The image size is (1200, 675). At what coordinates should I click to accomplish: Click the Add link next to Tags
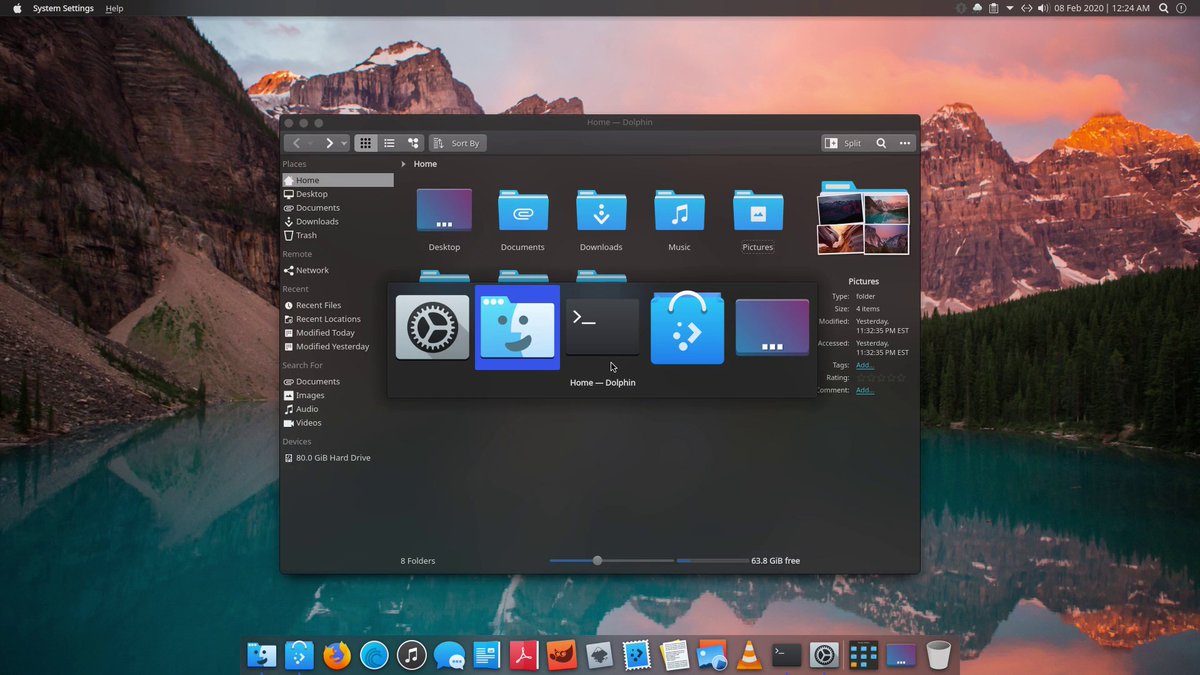tap(864, 366)
